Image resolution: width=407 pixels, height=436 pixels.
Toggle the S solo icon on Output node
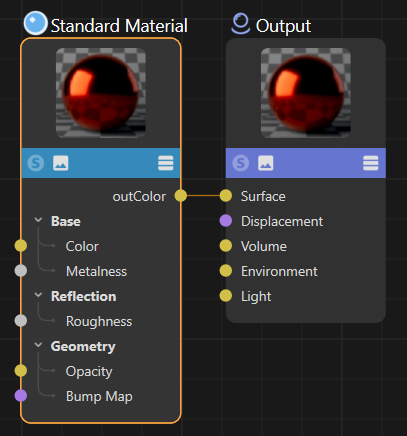(x=241, y=163)
